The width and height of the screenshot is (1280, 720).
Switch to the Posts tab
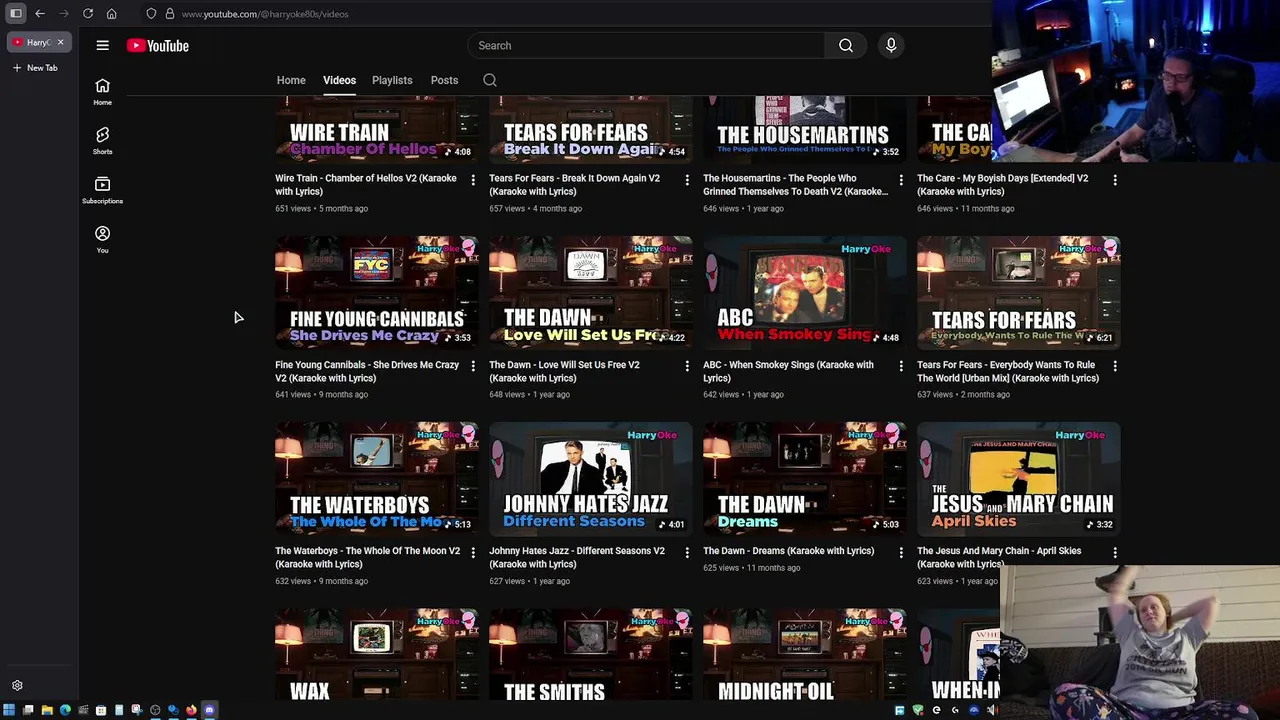point(444,80)
